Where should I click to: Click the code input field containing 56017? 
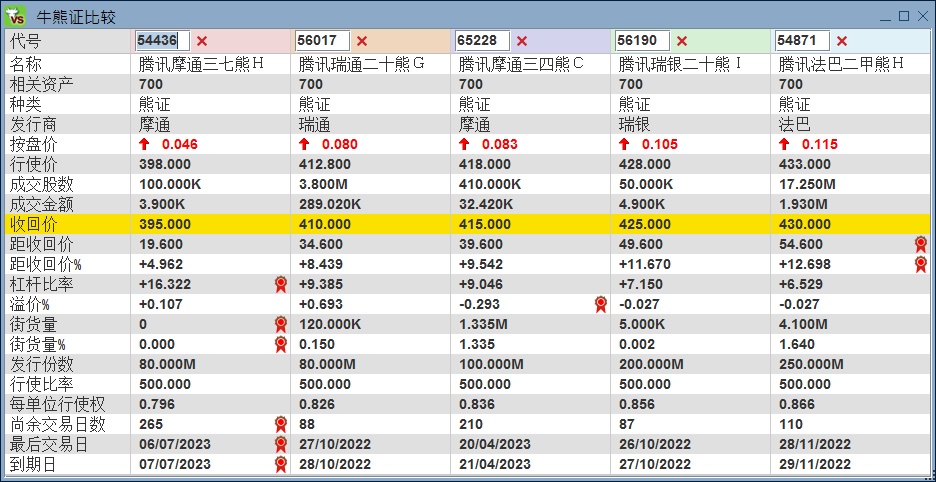coord(322,41)
